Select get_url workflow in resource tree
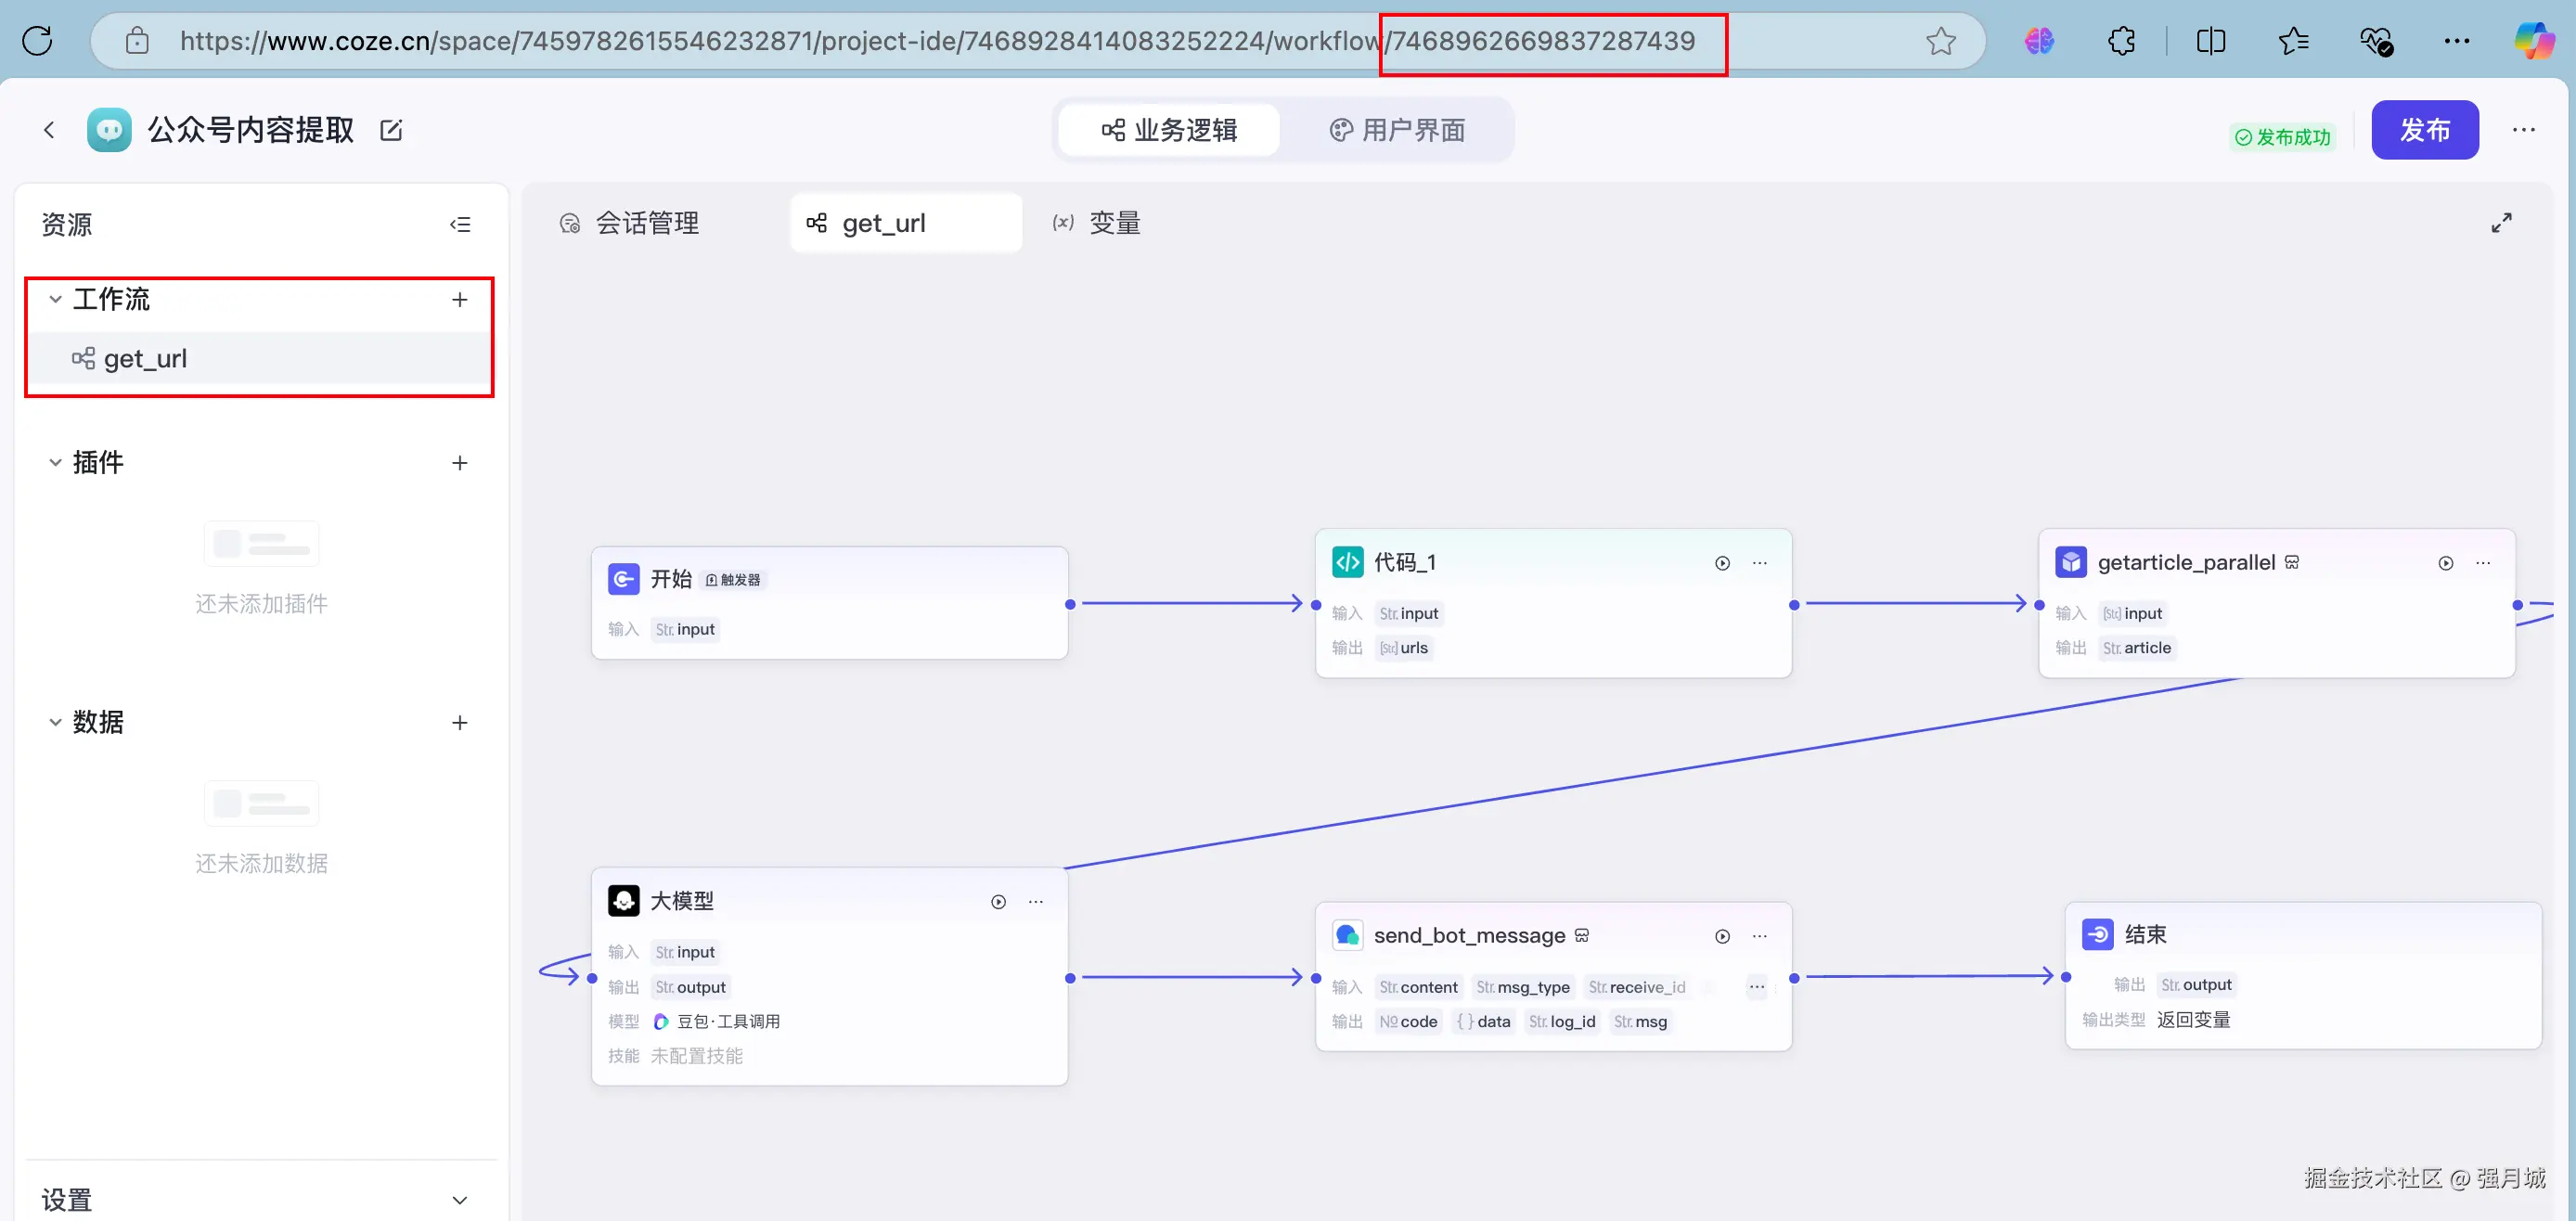The width and height of the screenshot is (2576, 1221). pos(145,358)
